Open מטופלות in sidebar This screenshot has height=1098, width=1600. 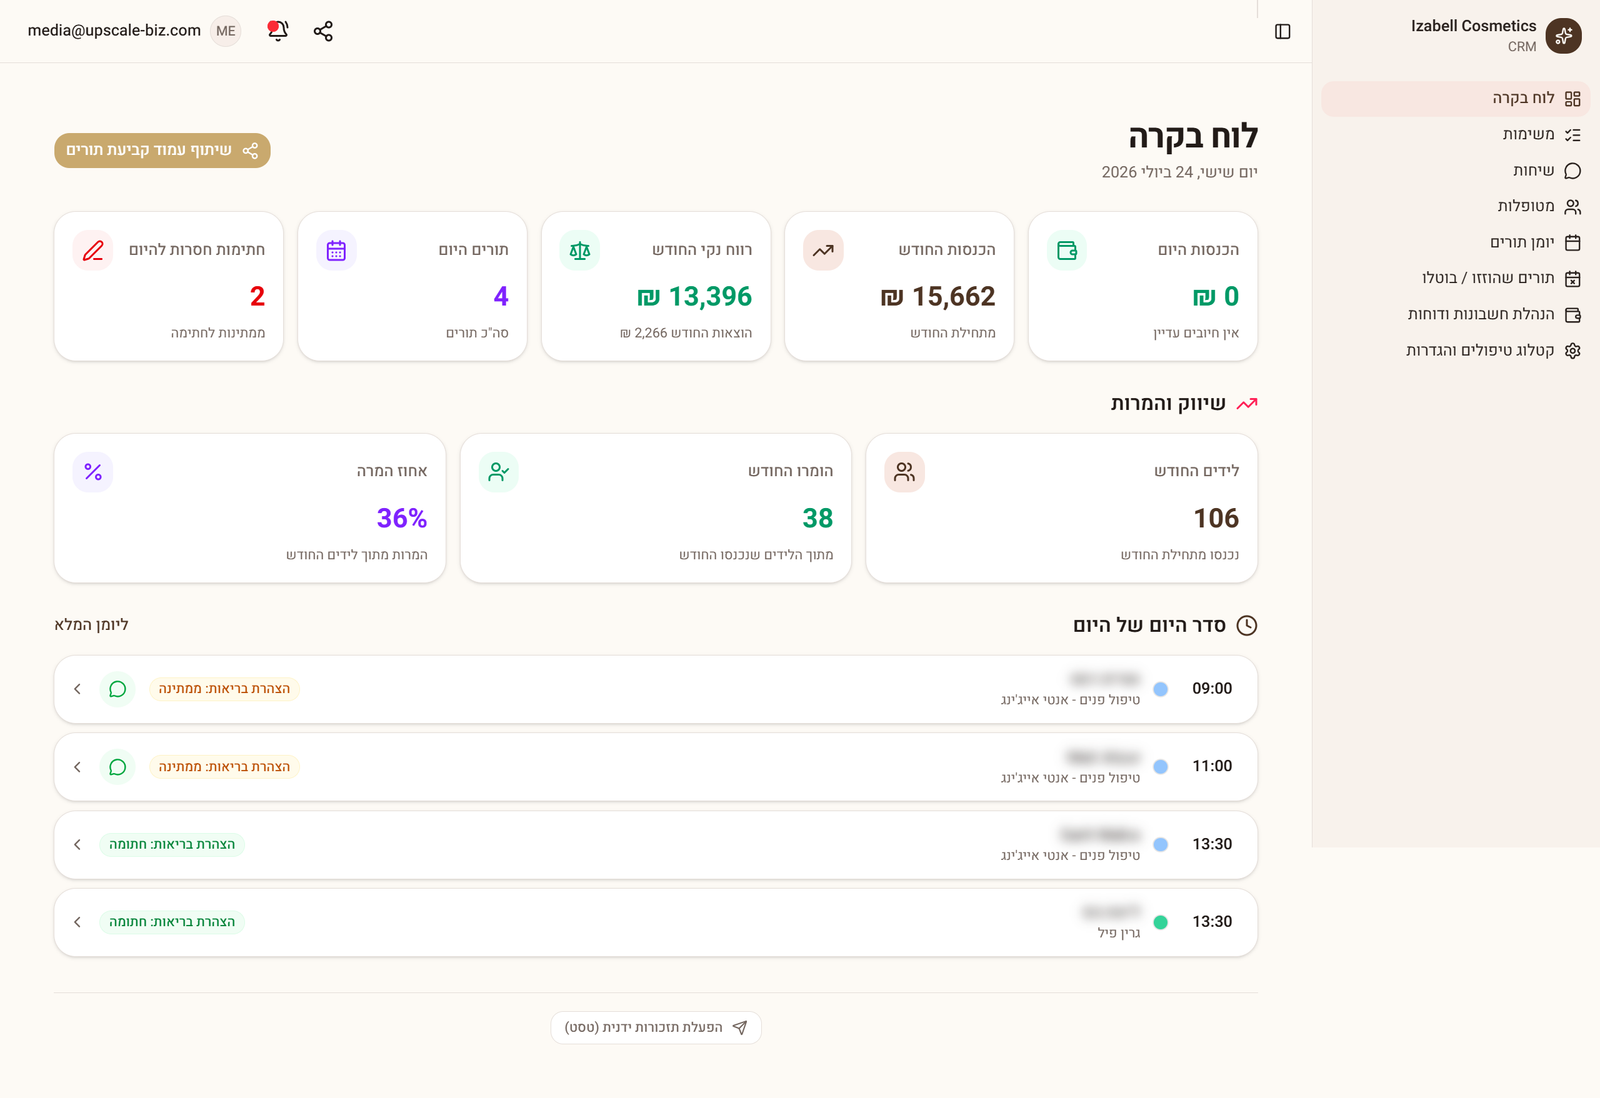click(x=1455, y=206)
